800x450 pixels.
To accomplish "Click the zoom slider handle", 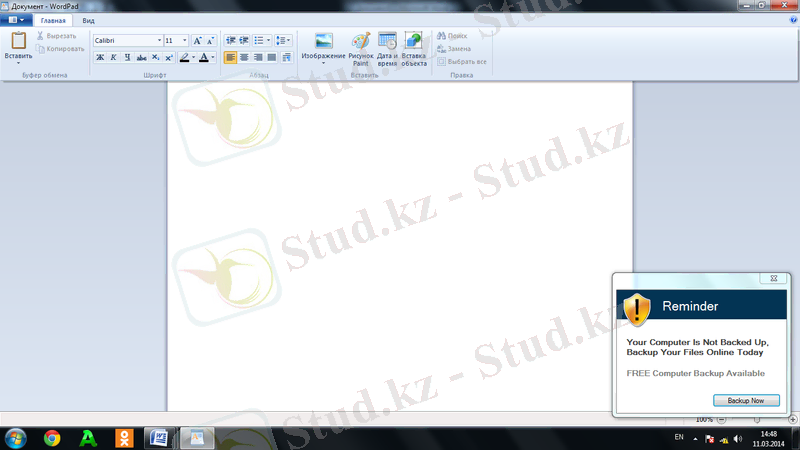I will (x=757, y=419).
